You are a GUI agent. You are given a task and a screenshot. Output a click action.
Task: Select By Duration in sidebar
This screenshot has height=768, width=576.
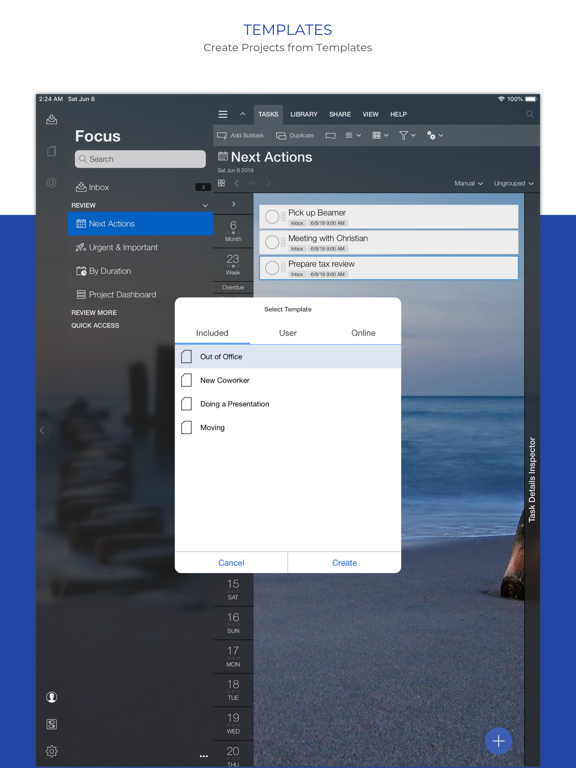tap(140, 271)
